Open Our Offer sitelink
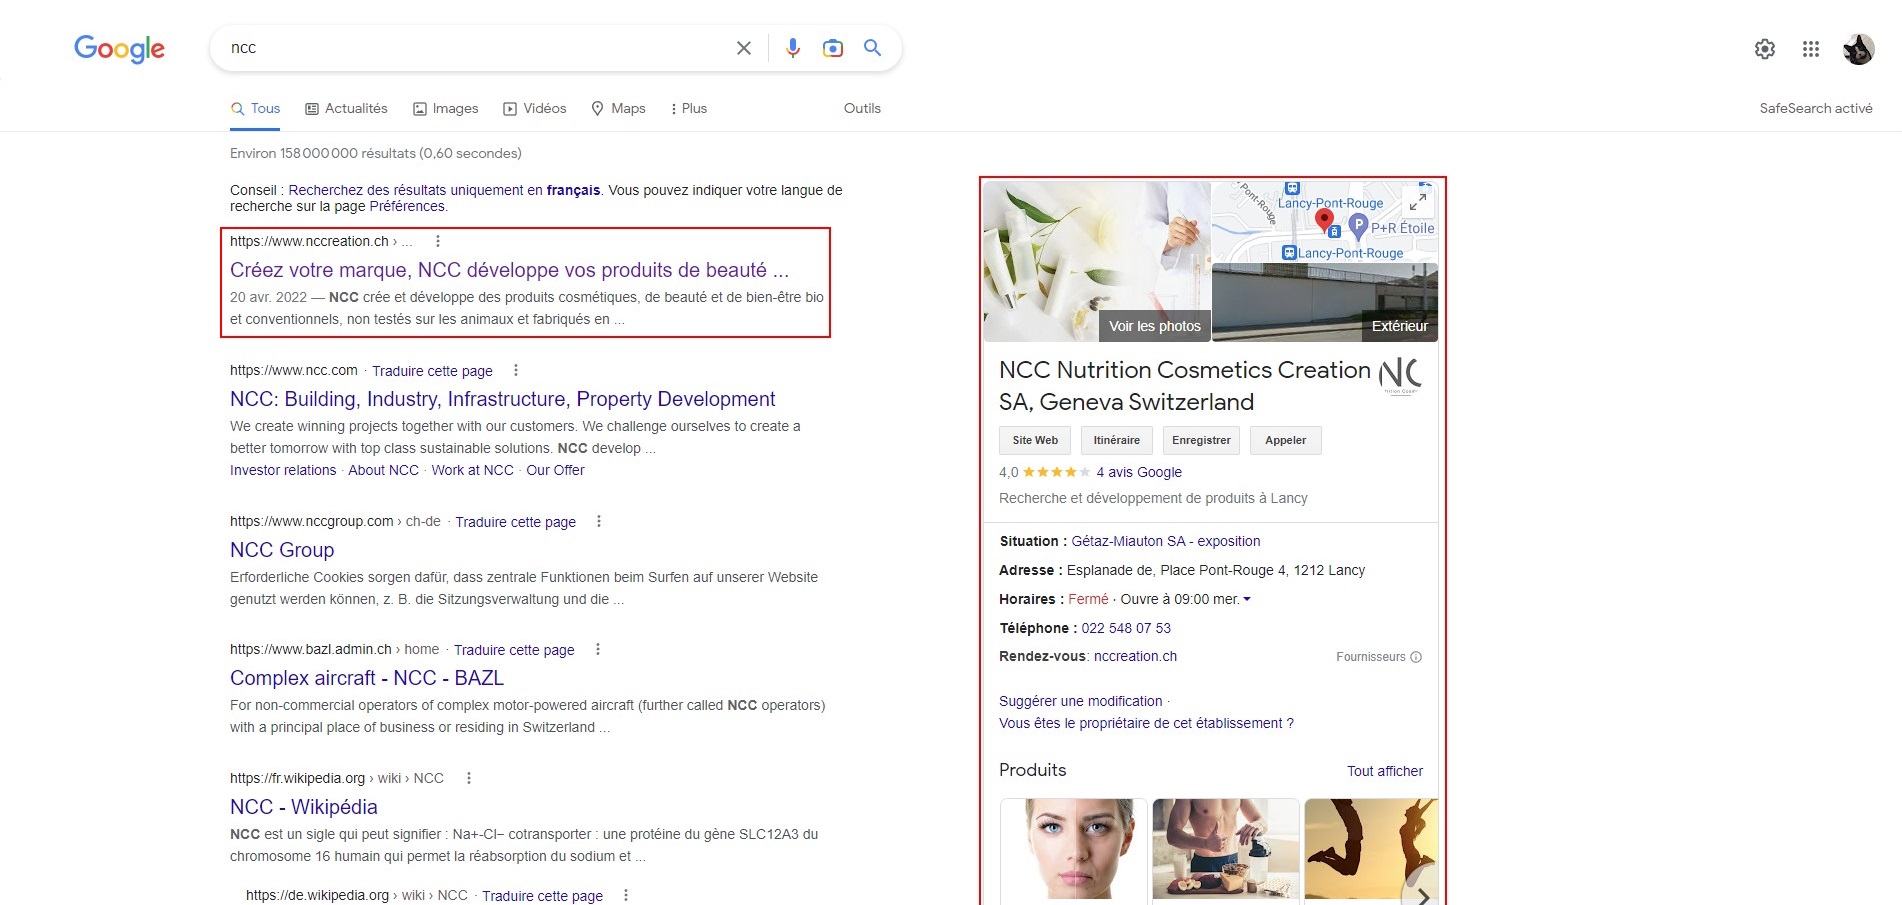Image resolution: width=1902 pixels, height=905 pixels. point(555,470)
